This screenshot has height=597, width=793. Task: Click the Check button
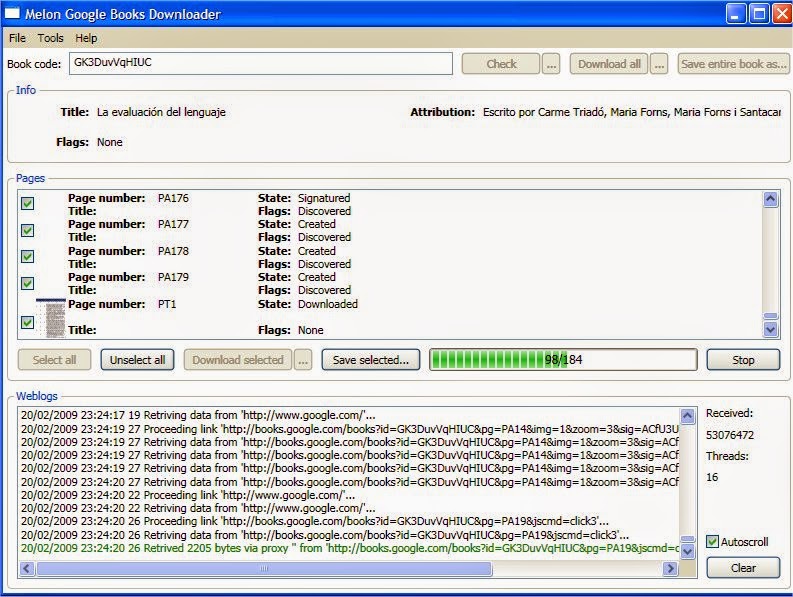[501, 64]
